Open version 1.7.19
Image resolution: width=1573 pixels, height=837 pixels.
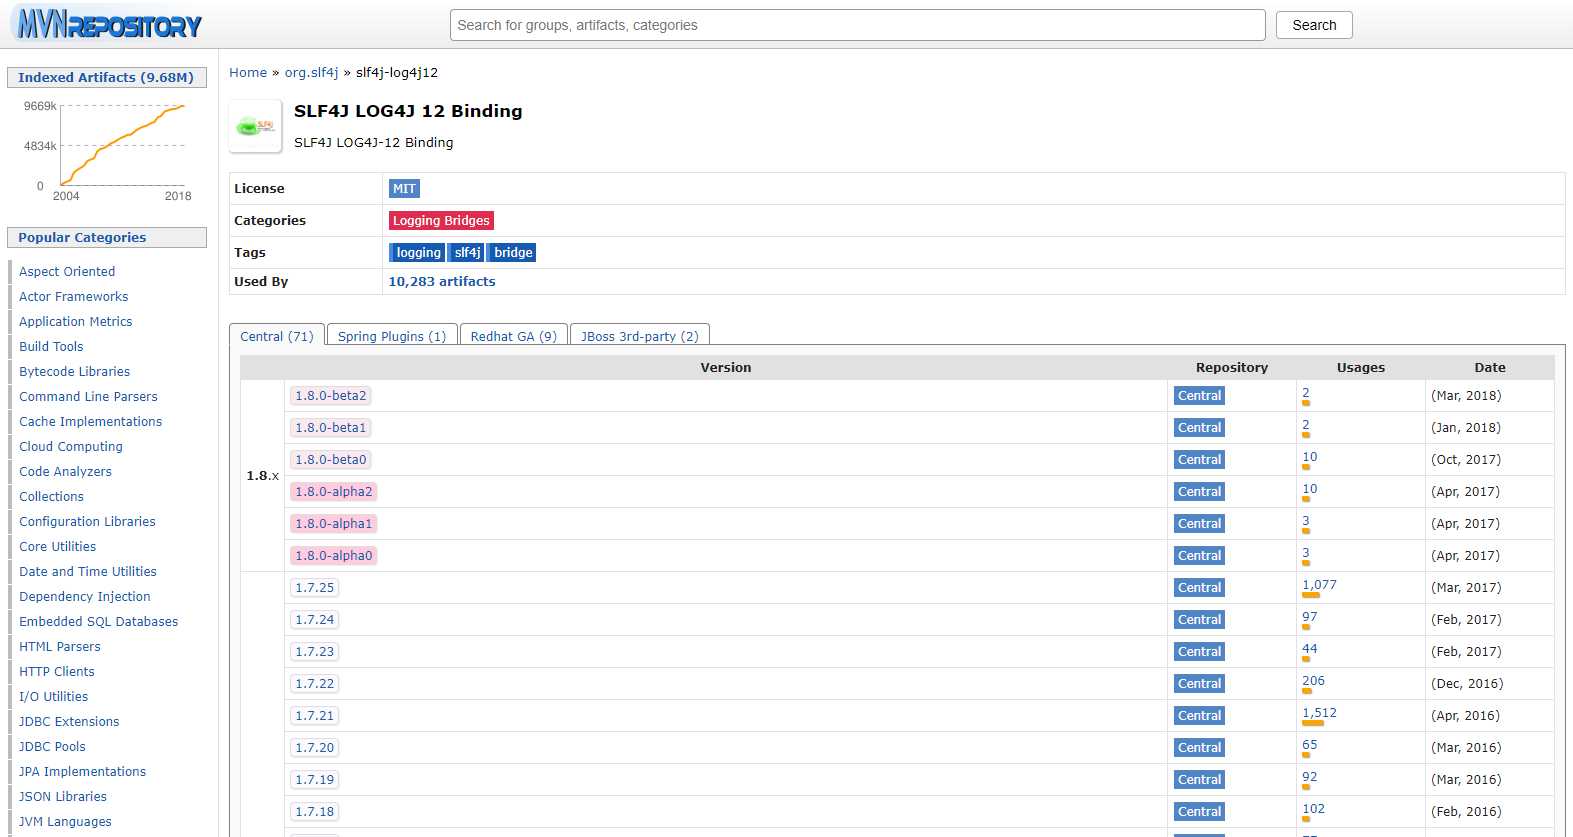(x=315, y=780)
